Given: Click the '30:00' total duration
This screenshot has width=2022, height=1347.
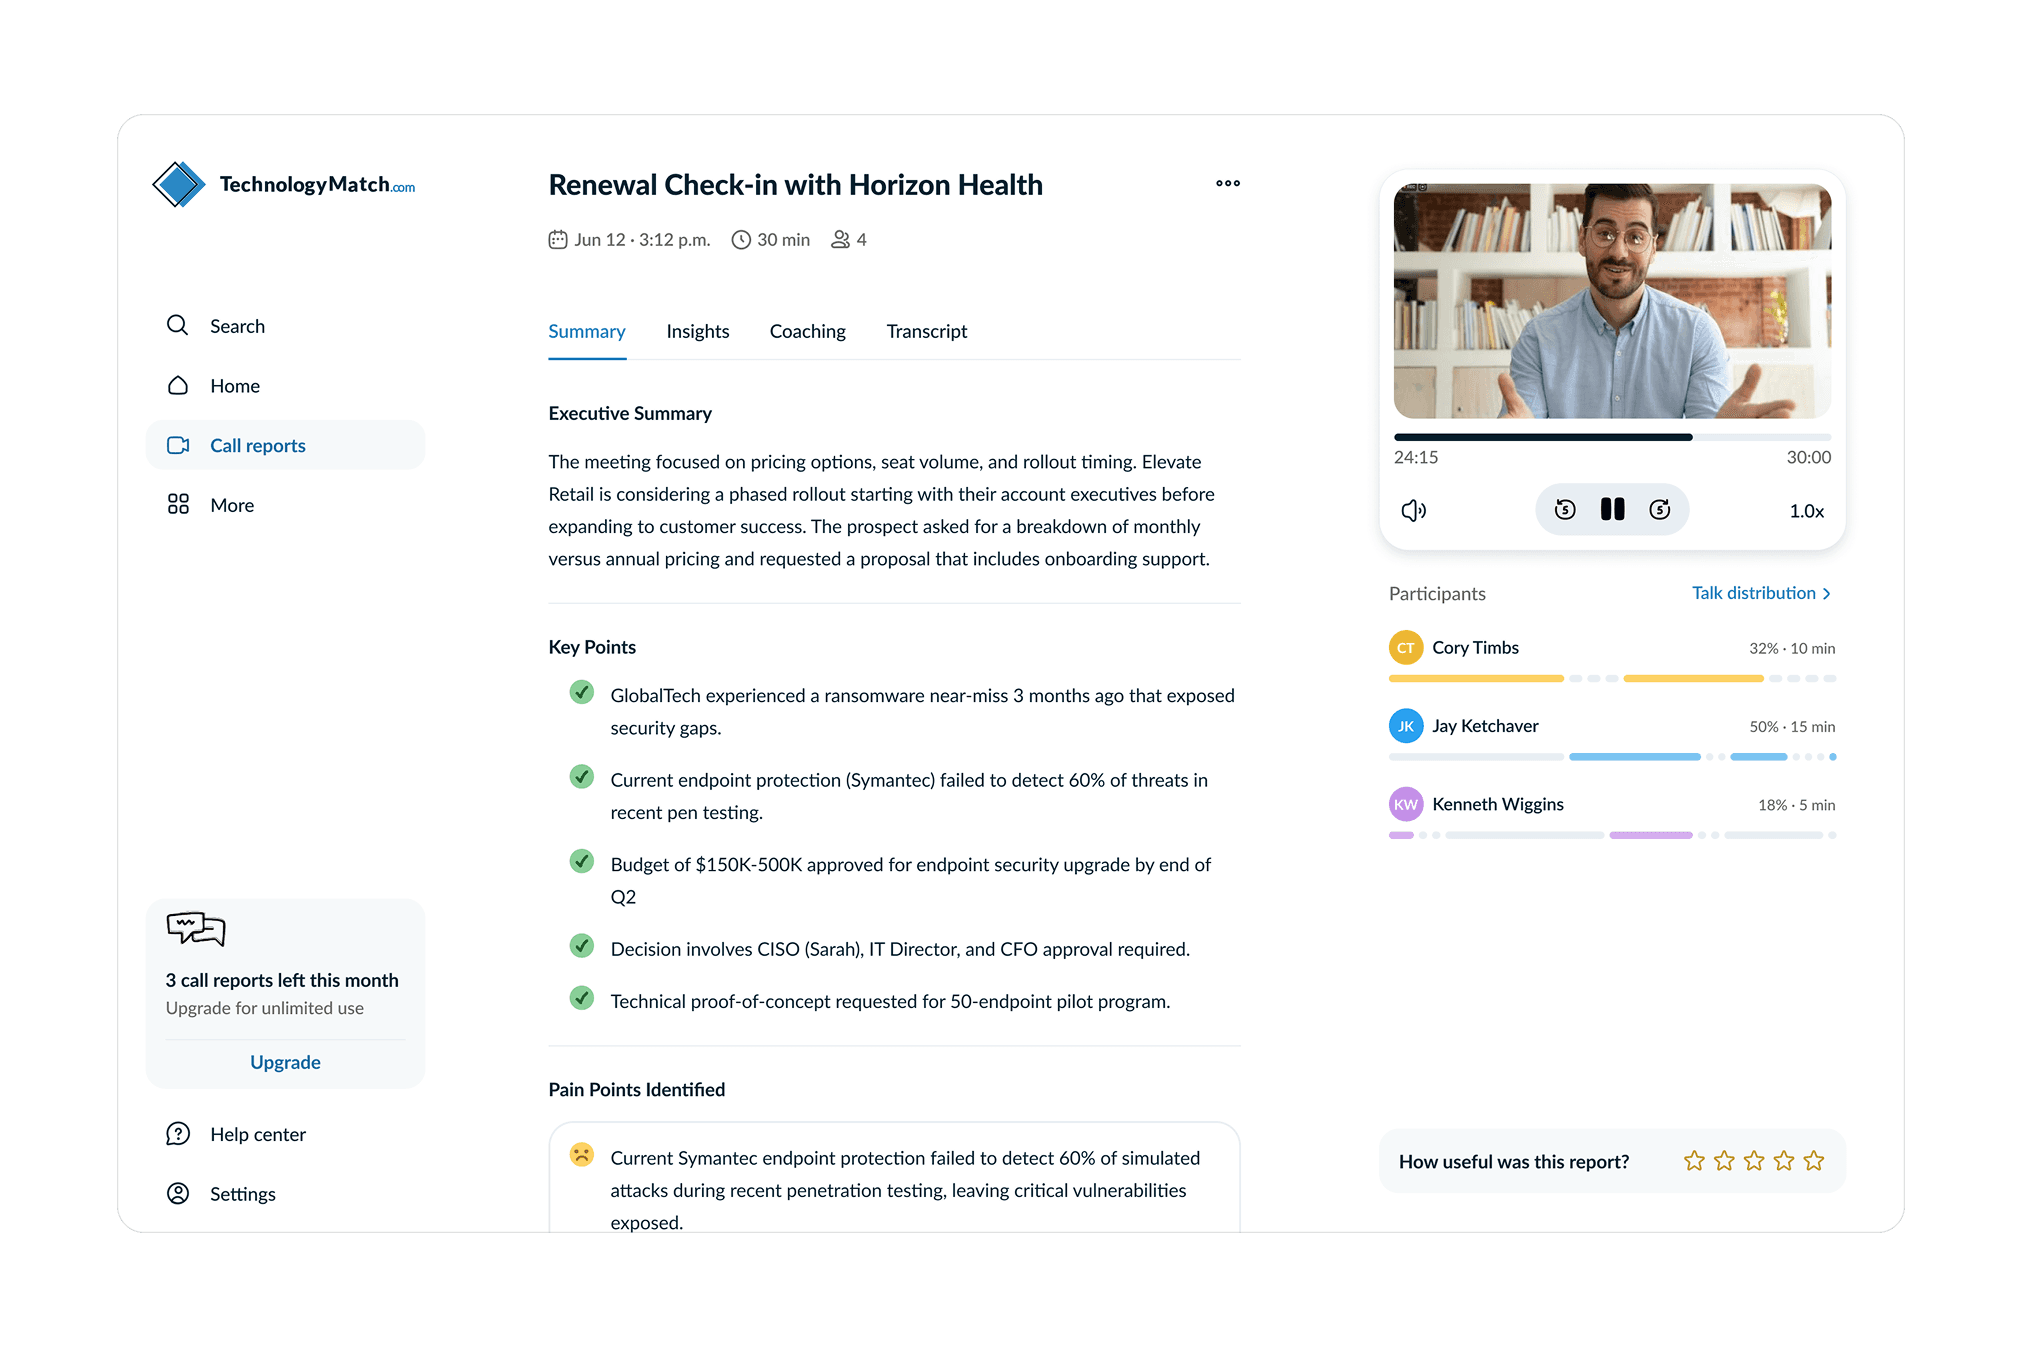Looking at the screenshot, I should click(1809, 457).
